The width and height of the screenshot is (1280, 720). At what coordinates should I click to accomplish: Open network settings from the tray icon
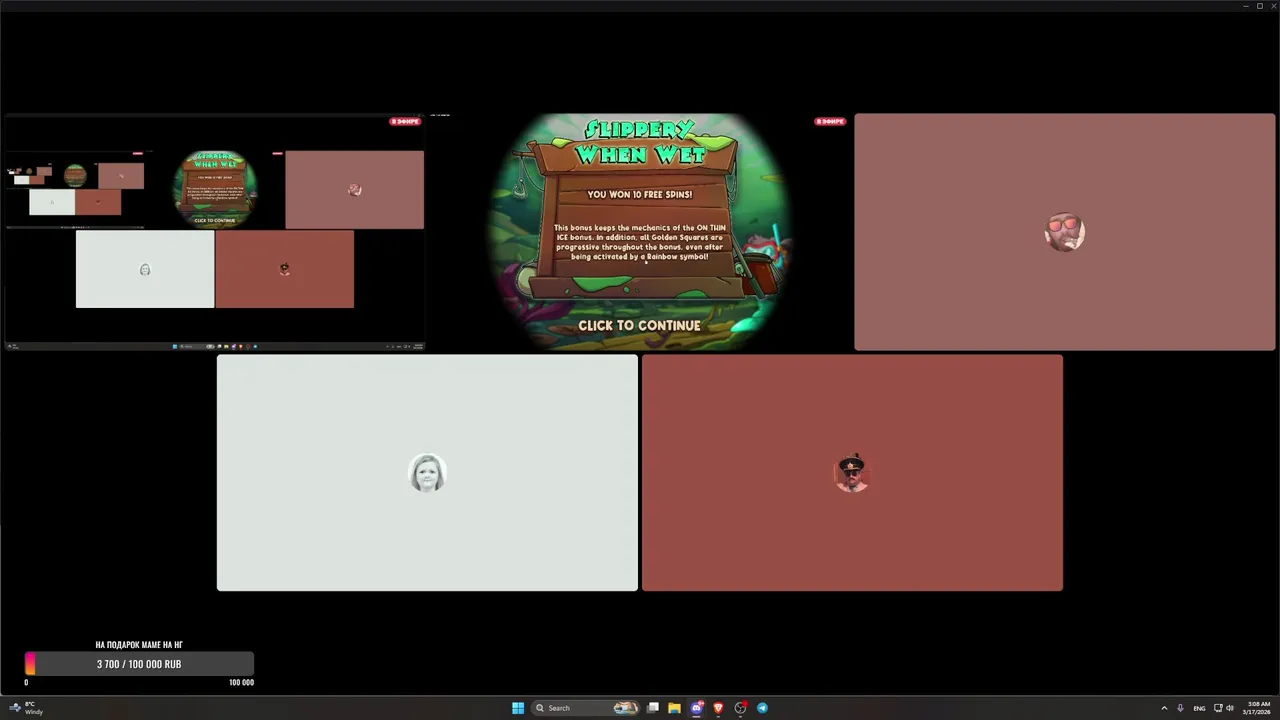1217,708
